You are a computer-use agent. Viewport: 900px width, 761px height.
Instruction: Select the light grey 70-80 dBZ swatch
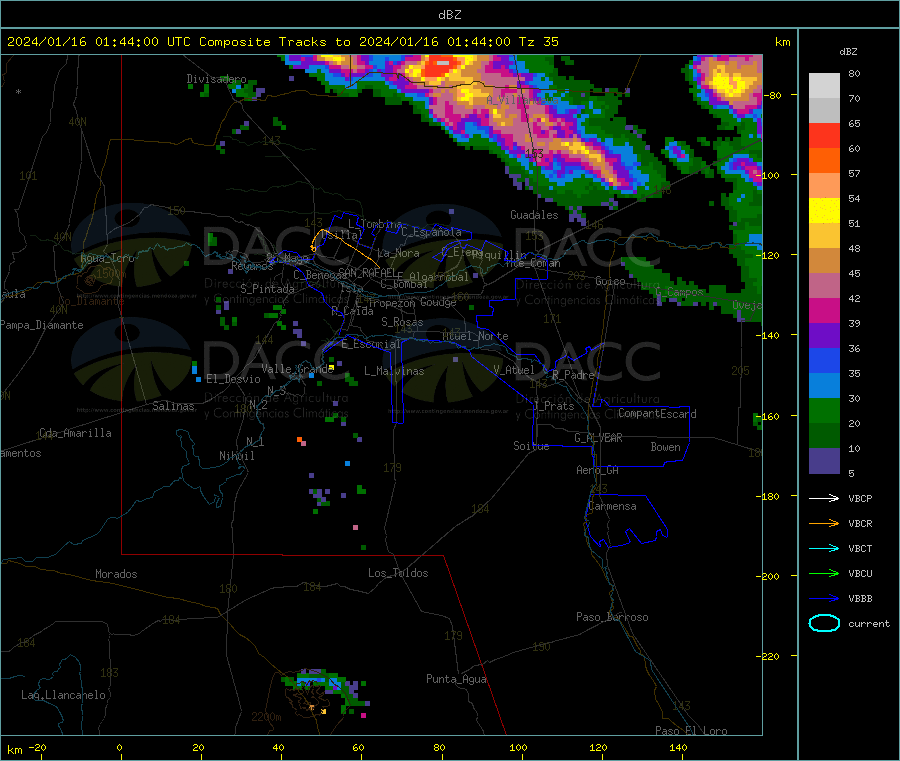(x=824, y=86)
